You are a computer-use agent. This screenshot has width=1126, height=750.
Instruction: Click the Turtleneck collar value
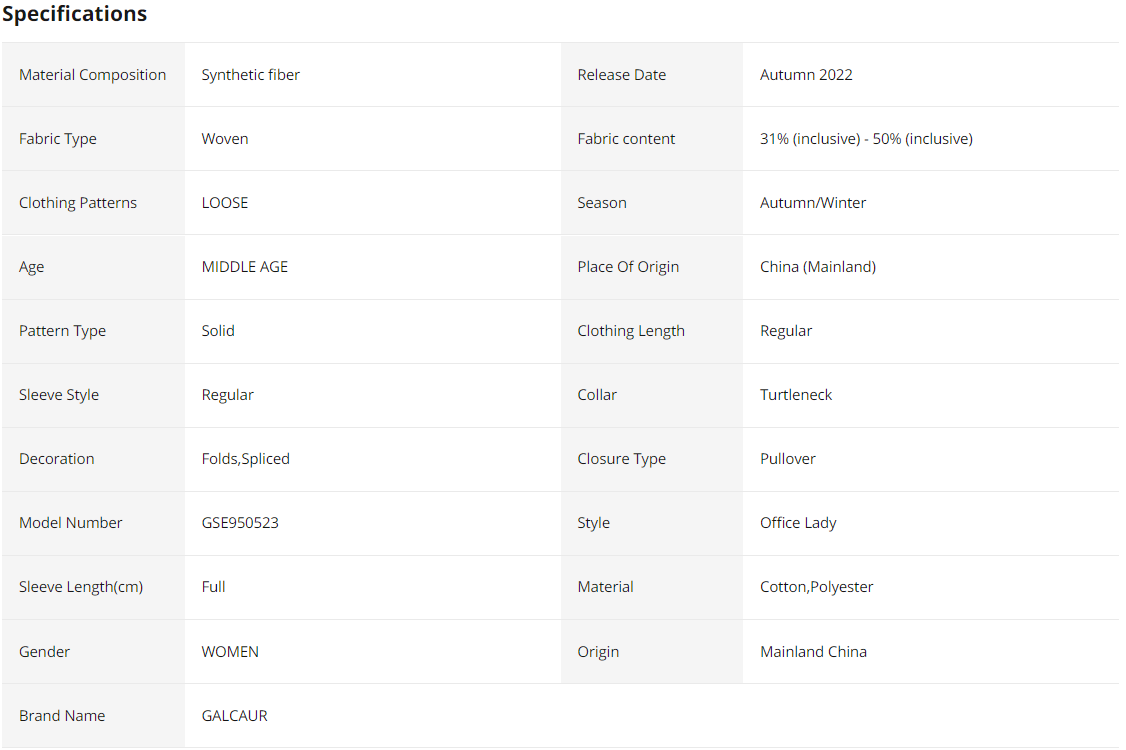[796, 395]
